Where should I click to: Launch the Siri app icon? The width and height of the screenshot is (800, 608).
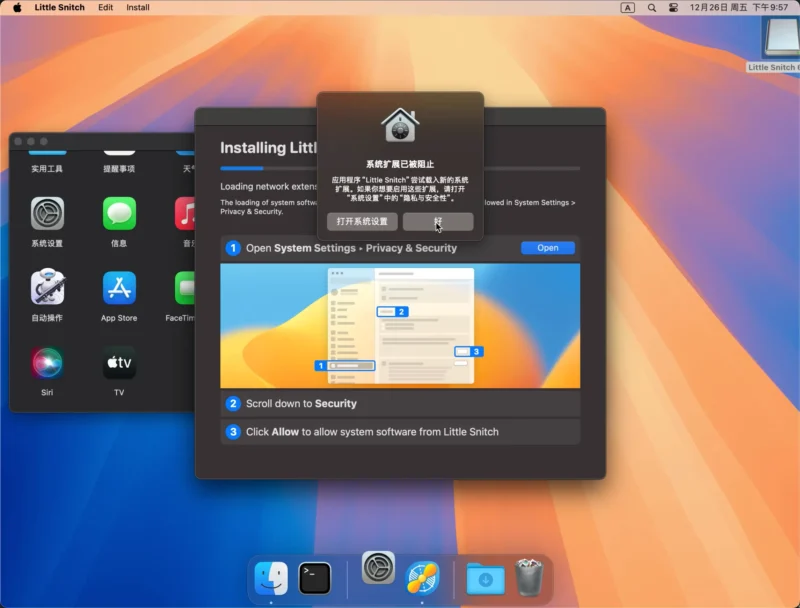tap(47, 362)
